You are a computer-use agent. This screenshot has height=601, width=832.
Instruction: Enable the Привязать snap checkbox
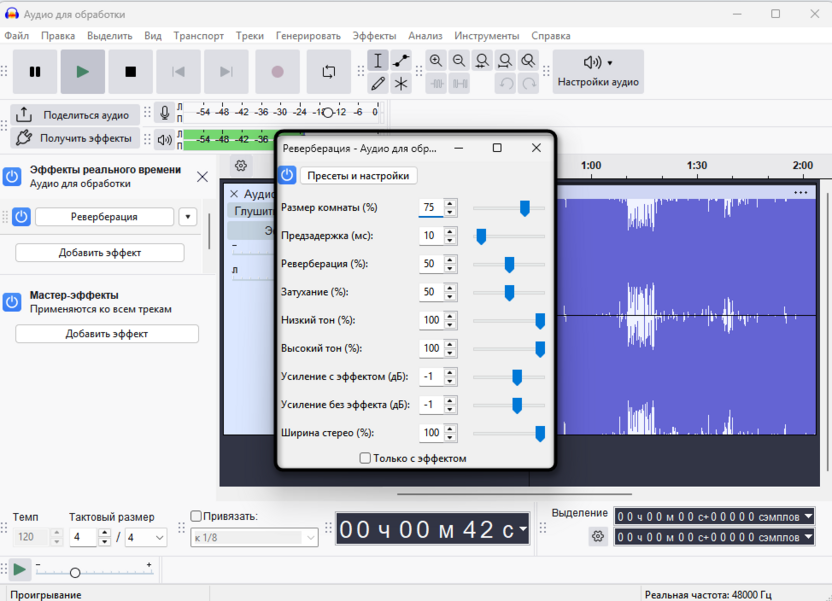196,516
